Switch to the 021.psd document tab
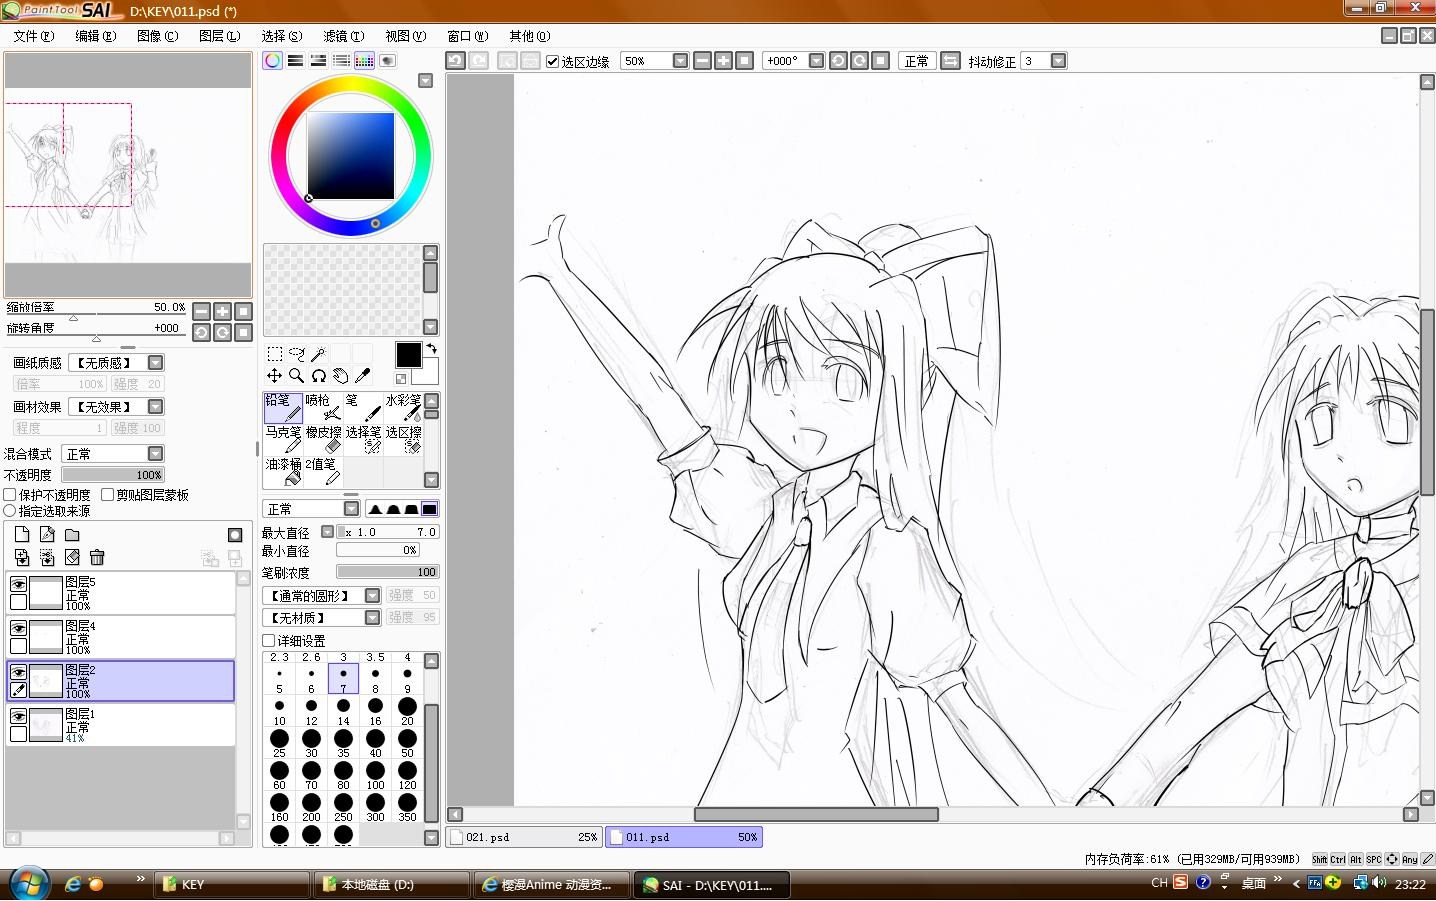This screenshot has height=901, width=1436. pos(524,837)
